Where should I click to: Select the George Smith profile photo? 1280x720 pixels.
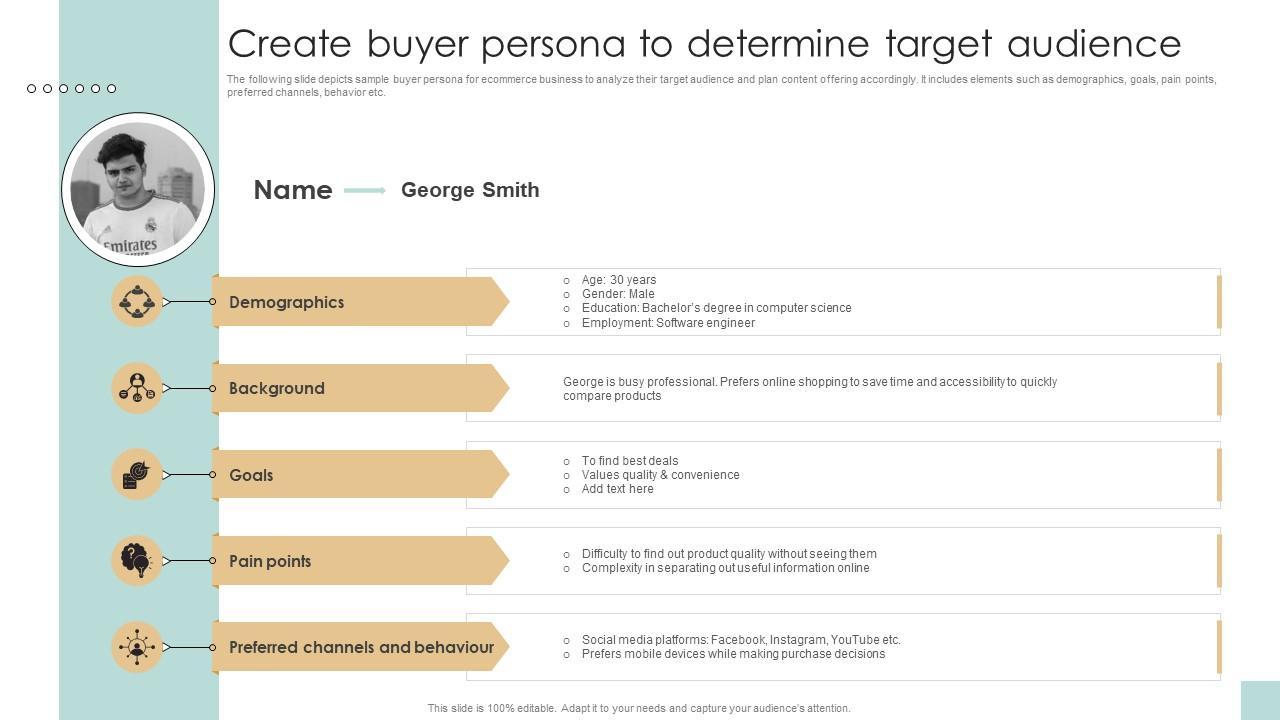click(x=138, y=189)
